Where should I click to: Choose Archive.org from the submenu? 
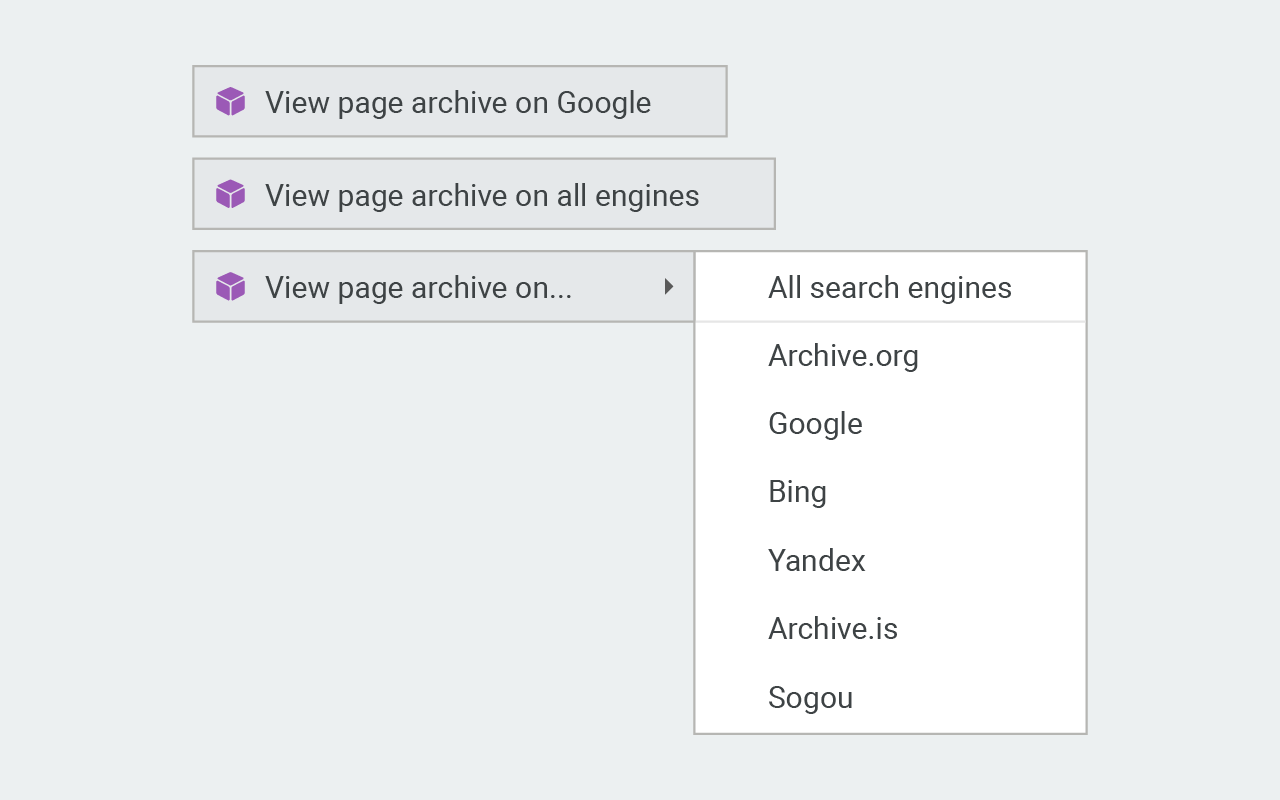tap(890, 356)
